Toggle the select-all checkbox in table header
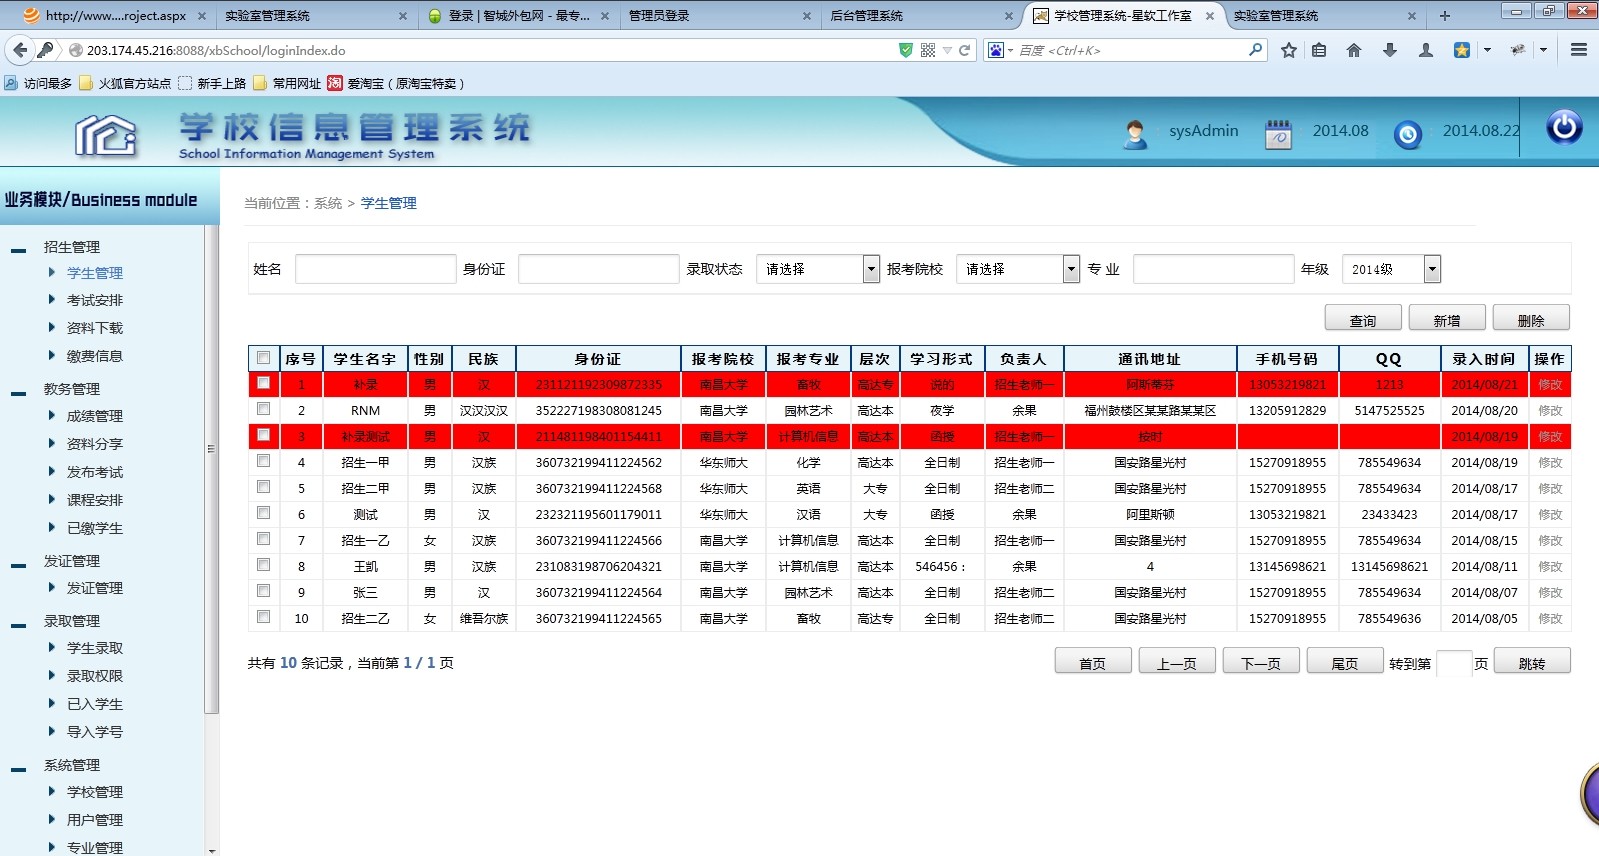 263,358
